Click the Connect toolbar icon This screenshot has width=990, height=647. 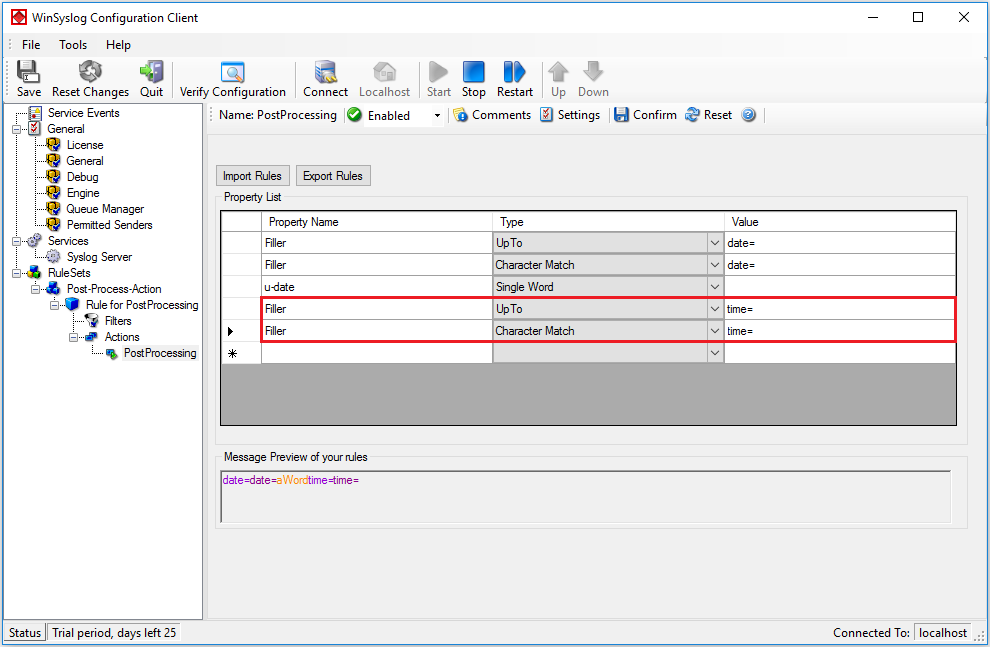coord(325,72)
